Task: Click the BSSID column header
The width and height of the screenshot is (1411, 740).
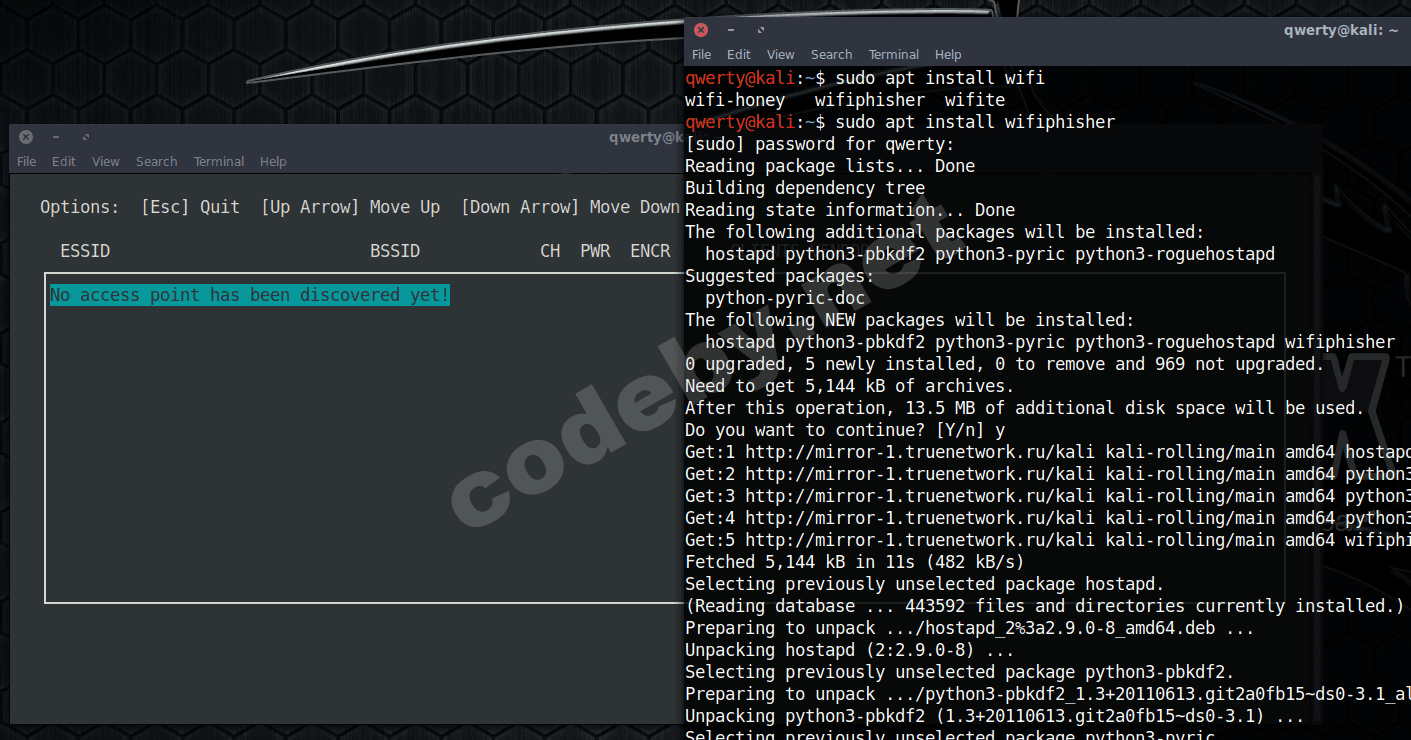Action: click(x=395, y=251)
